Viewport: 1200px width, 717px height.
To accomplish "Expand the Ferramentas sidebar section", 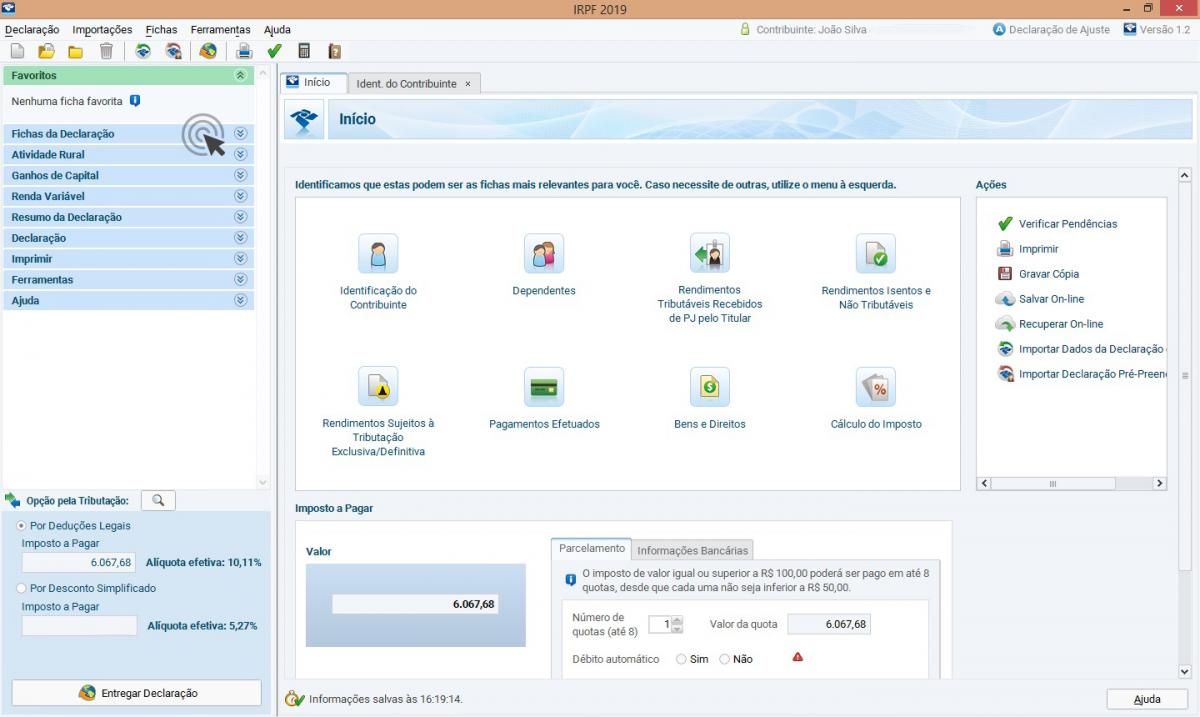I will pyautogui.click(x=240, y=280).
